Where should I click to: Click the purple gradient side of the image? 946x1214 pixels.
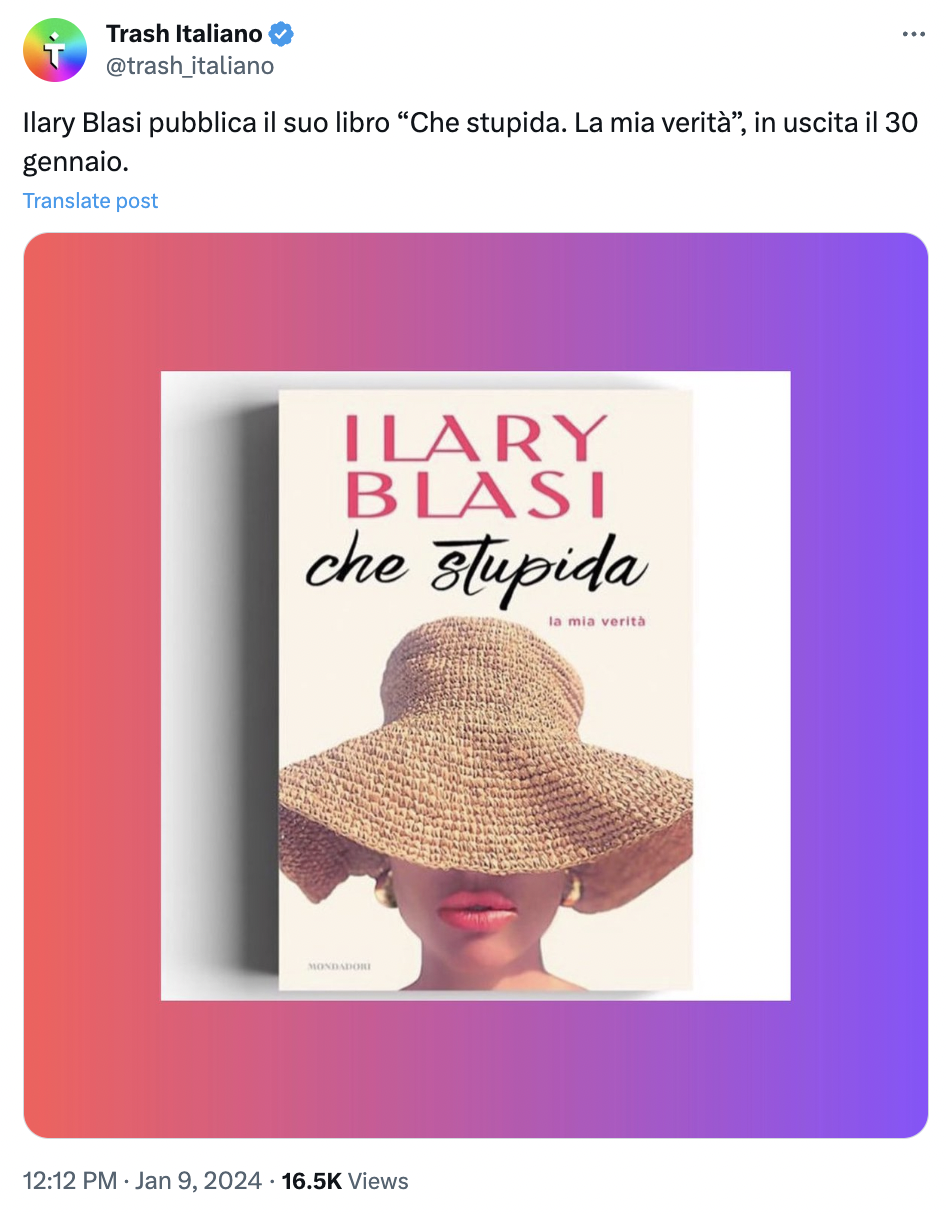click(858, 686)
